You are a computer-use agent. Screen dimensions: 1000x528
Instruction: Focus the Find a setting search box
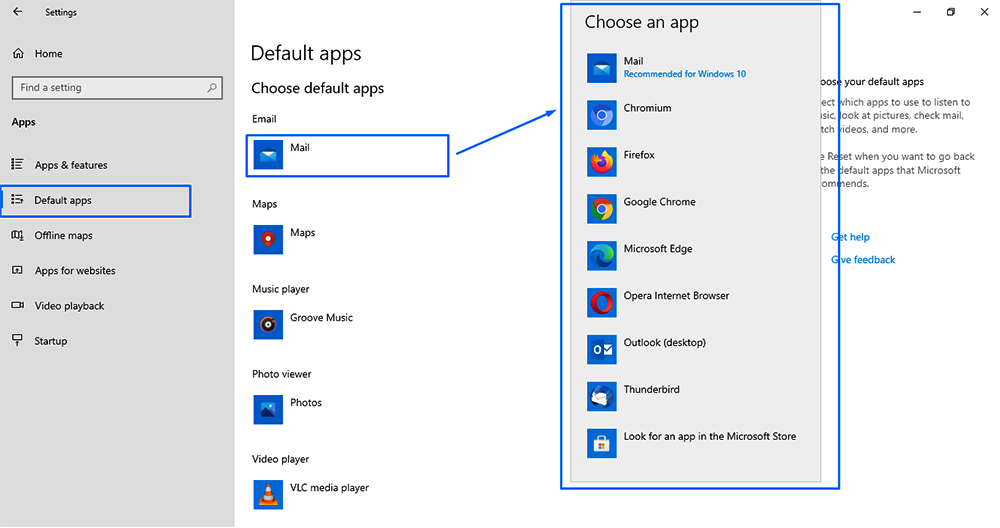click(x=117, y=87)
